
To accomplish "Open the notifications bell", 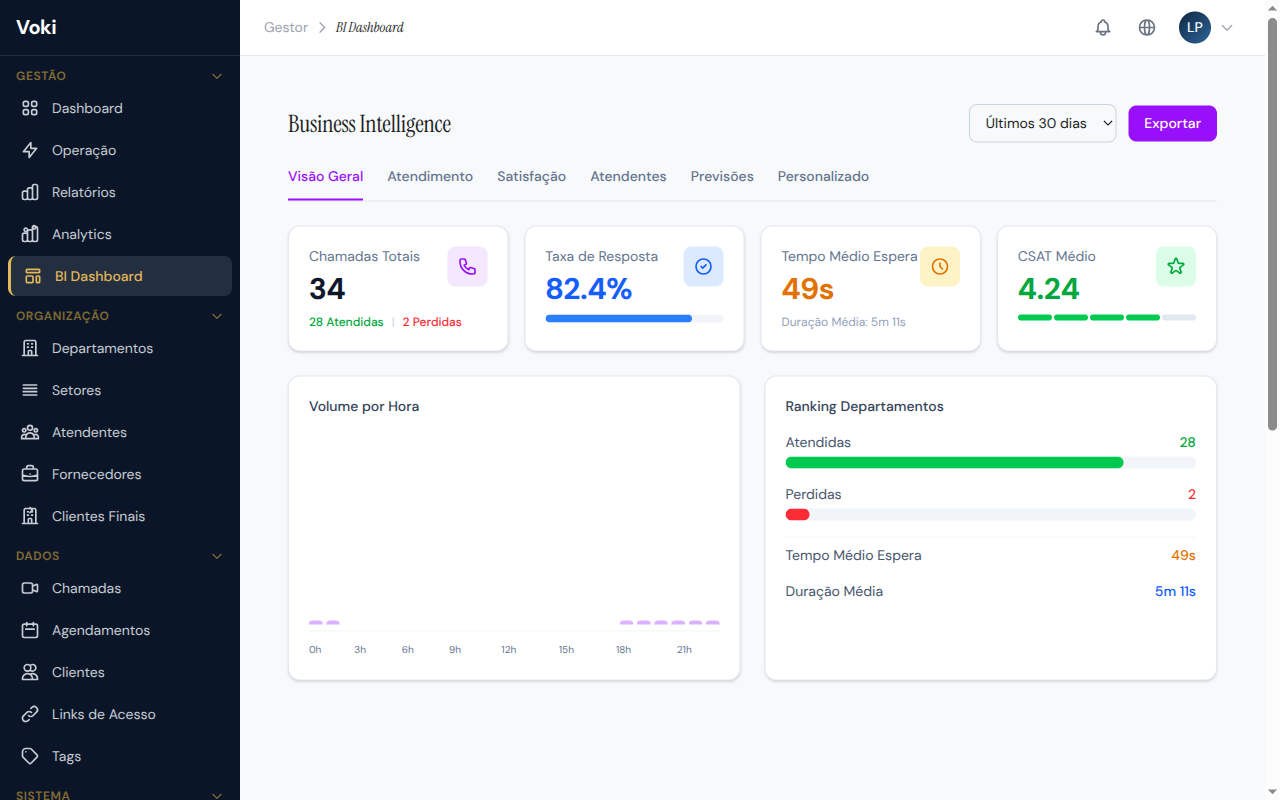I will pos(1102,27).
